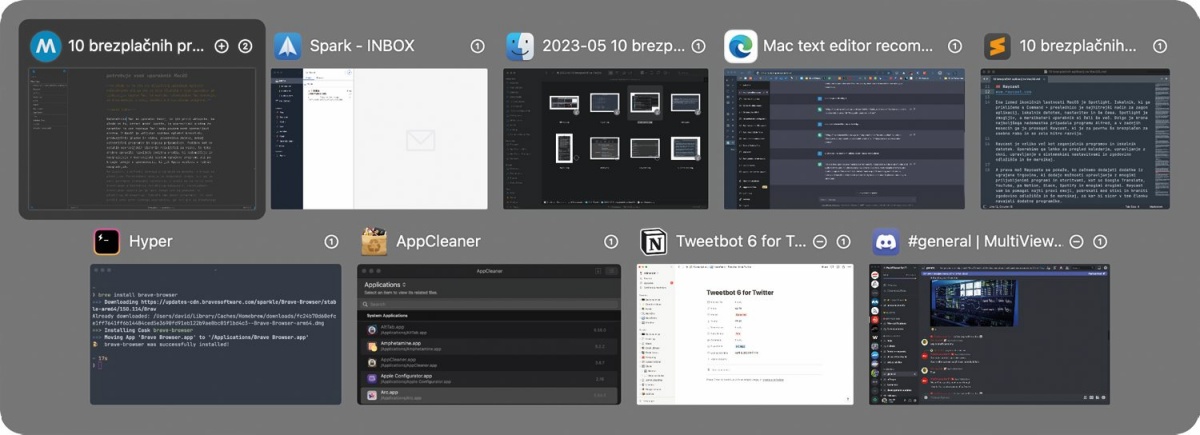Image resolution: width=1200 pixels, height=435 pixels.
Task: Click the AppCleaner app icon
Action: click(x=375, y=242)
